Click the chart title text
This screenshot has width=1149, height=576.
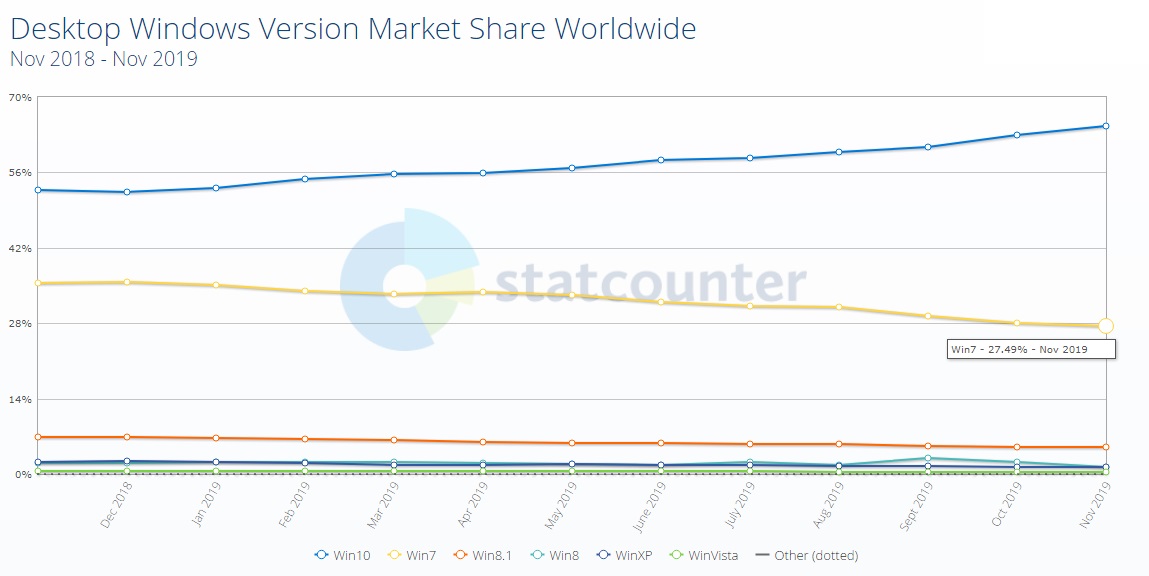pyautogui.click(x=352, y=28)
